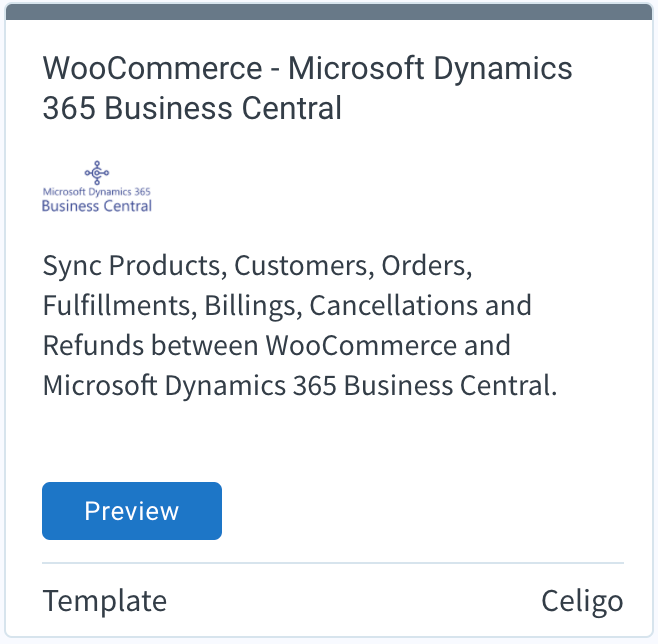Click the word Dynamics in the card title
Viewport: 658px width, 644px height.
tap(503, 69)
